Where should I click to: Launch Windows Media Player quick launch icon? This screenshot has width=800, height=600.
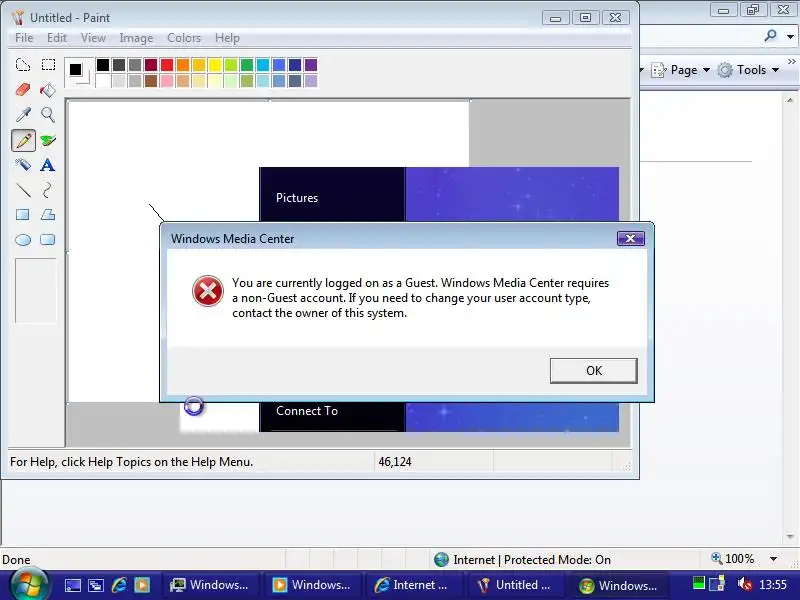click(142, 585)
